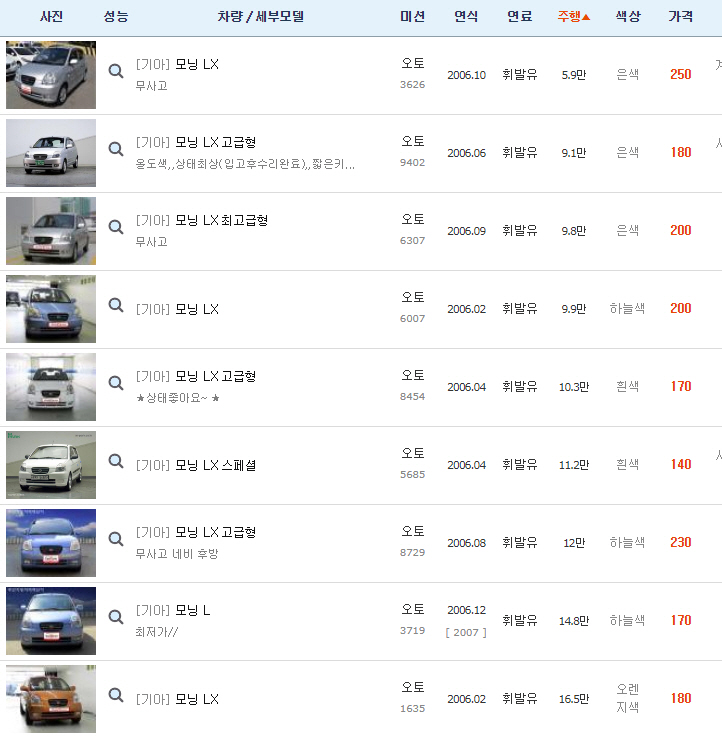This screenshot has width=722, height=738.
Task: Sort by the 연식 column header
Action: click(466, 16)
